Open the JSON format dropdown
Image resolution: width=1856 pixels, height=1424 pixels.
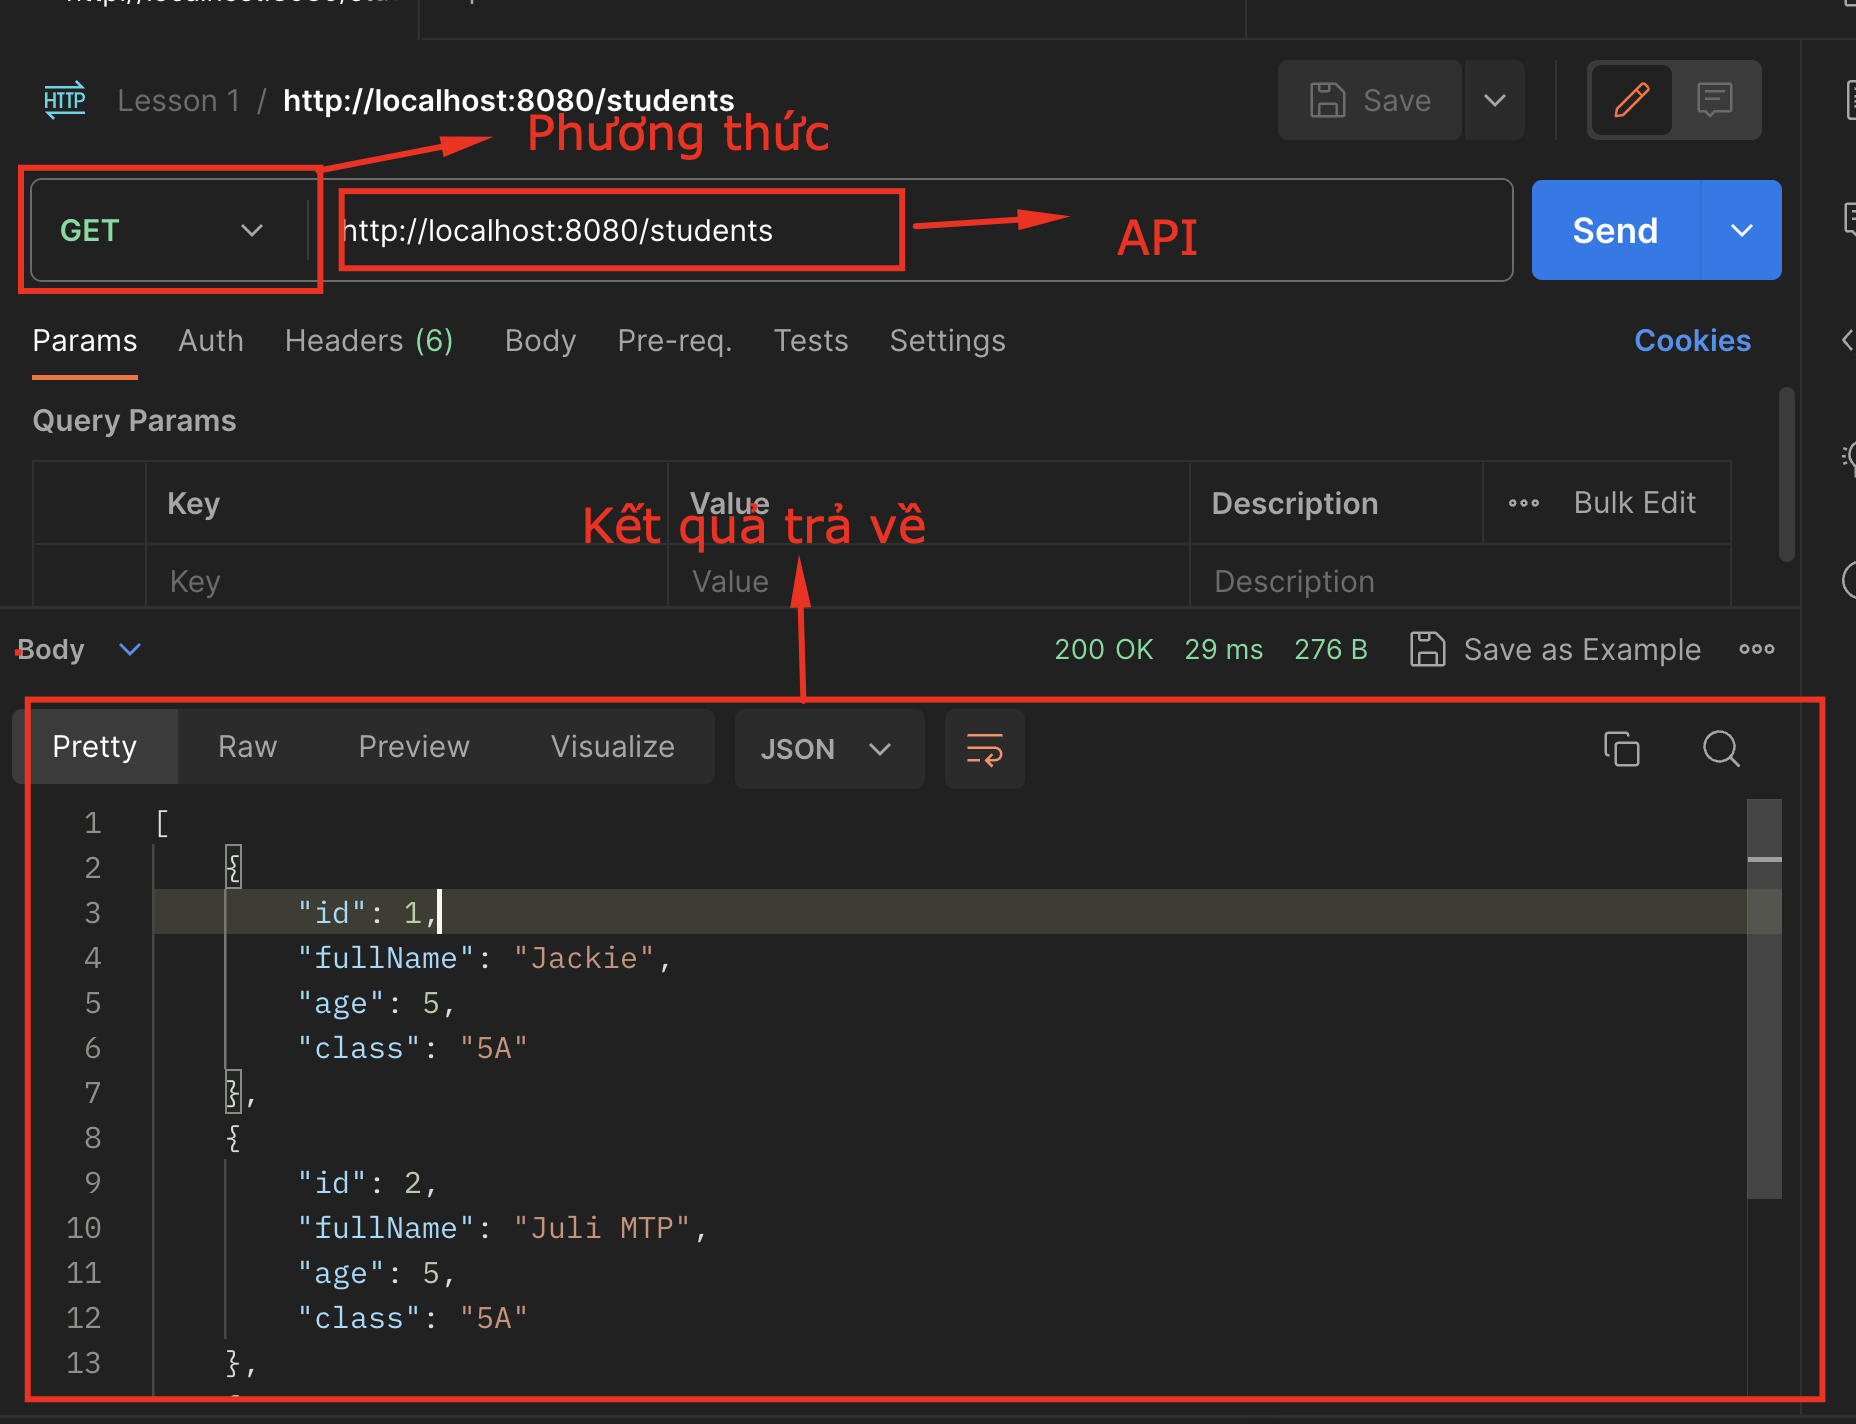coord(826,749)
